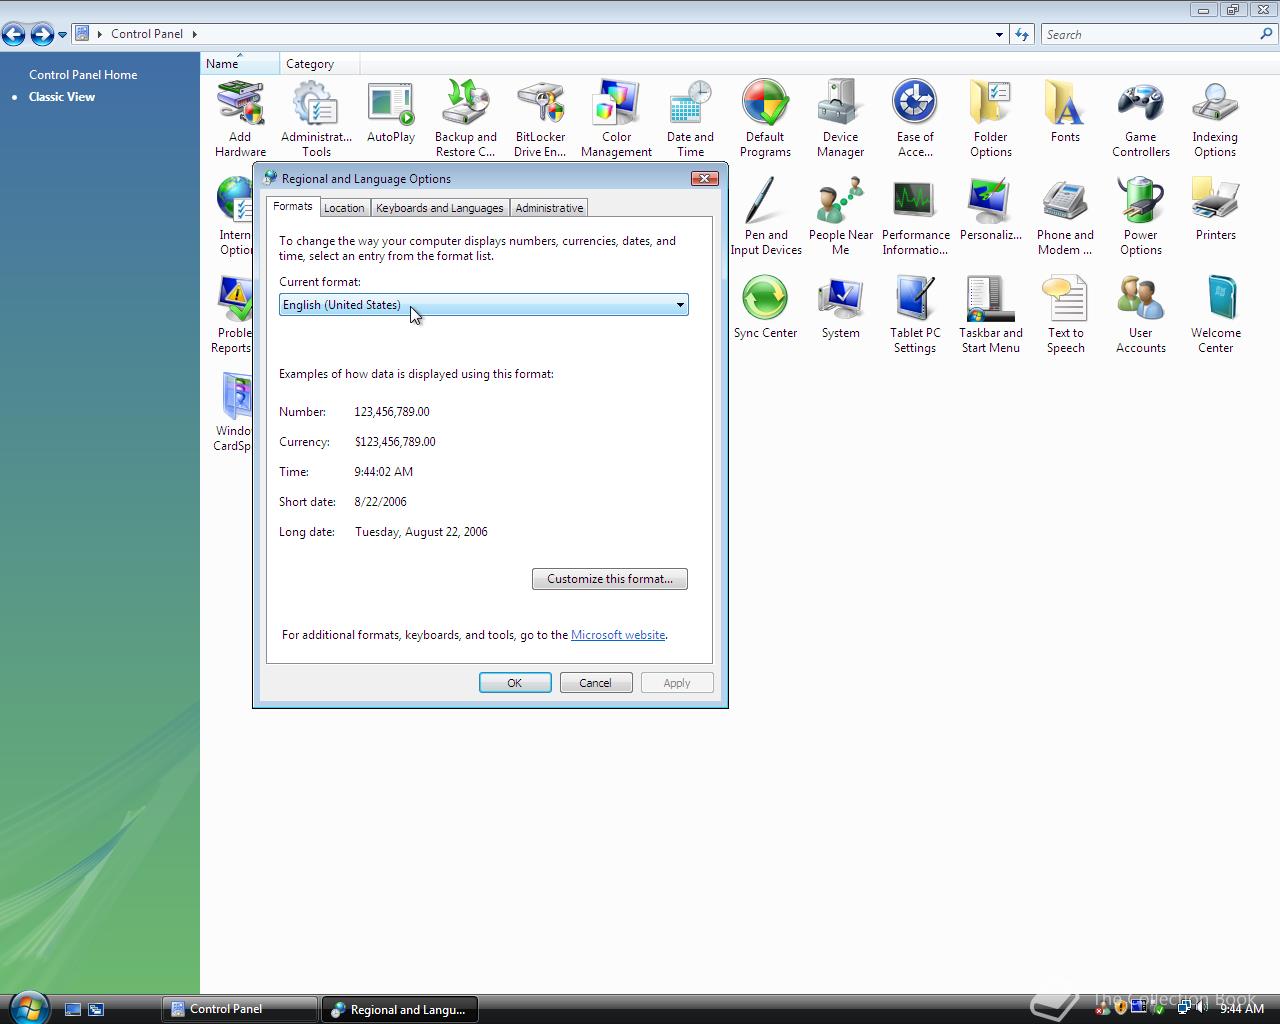Switch to Regional and Language taskbar button
Image resolution: width=1280 pixels, height=1024 pixels.
click(x=400, y=1009)
